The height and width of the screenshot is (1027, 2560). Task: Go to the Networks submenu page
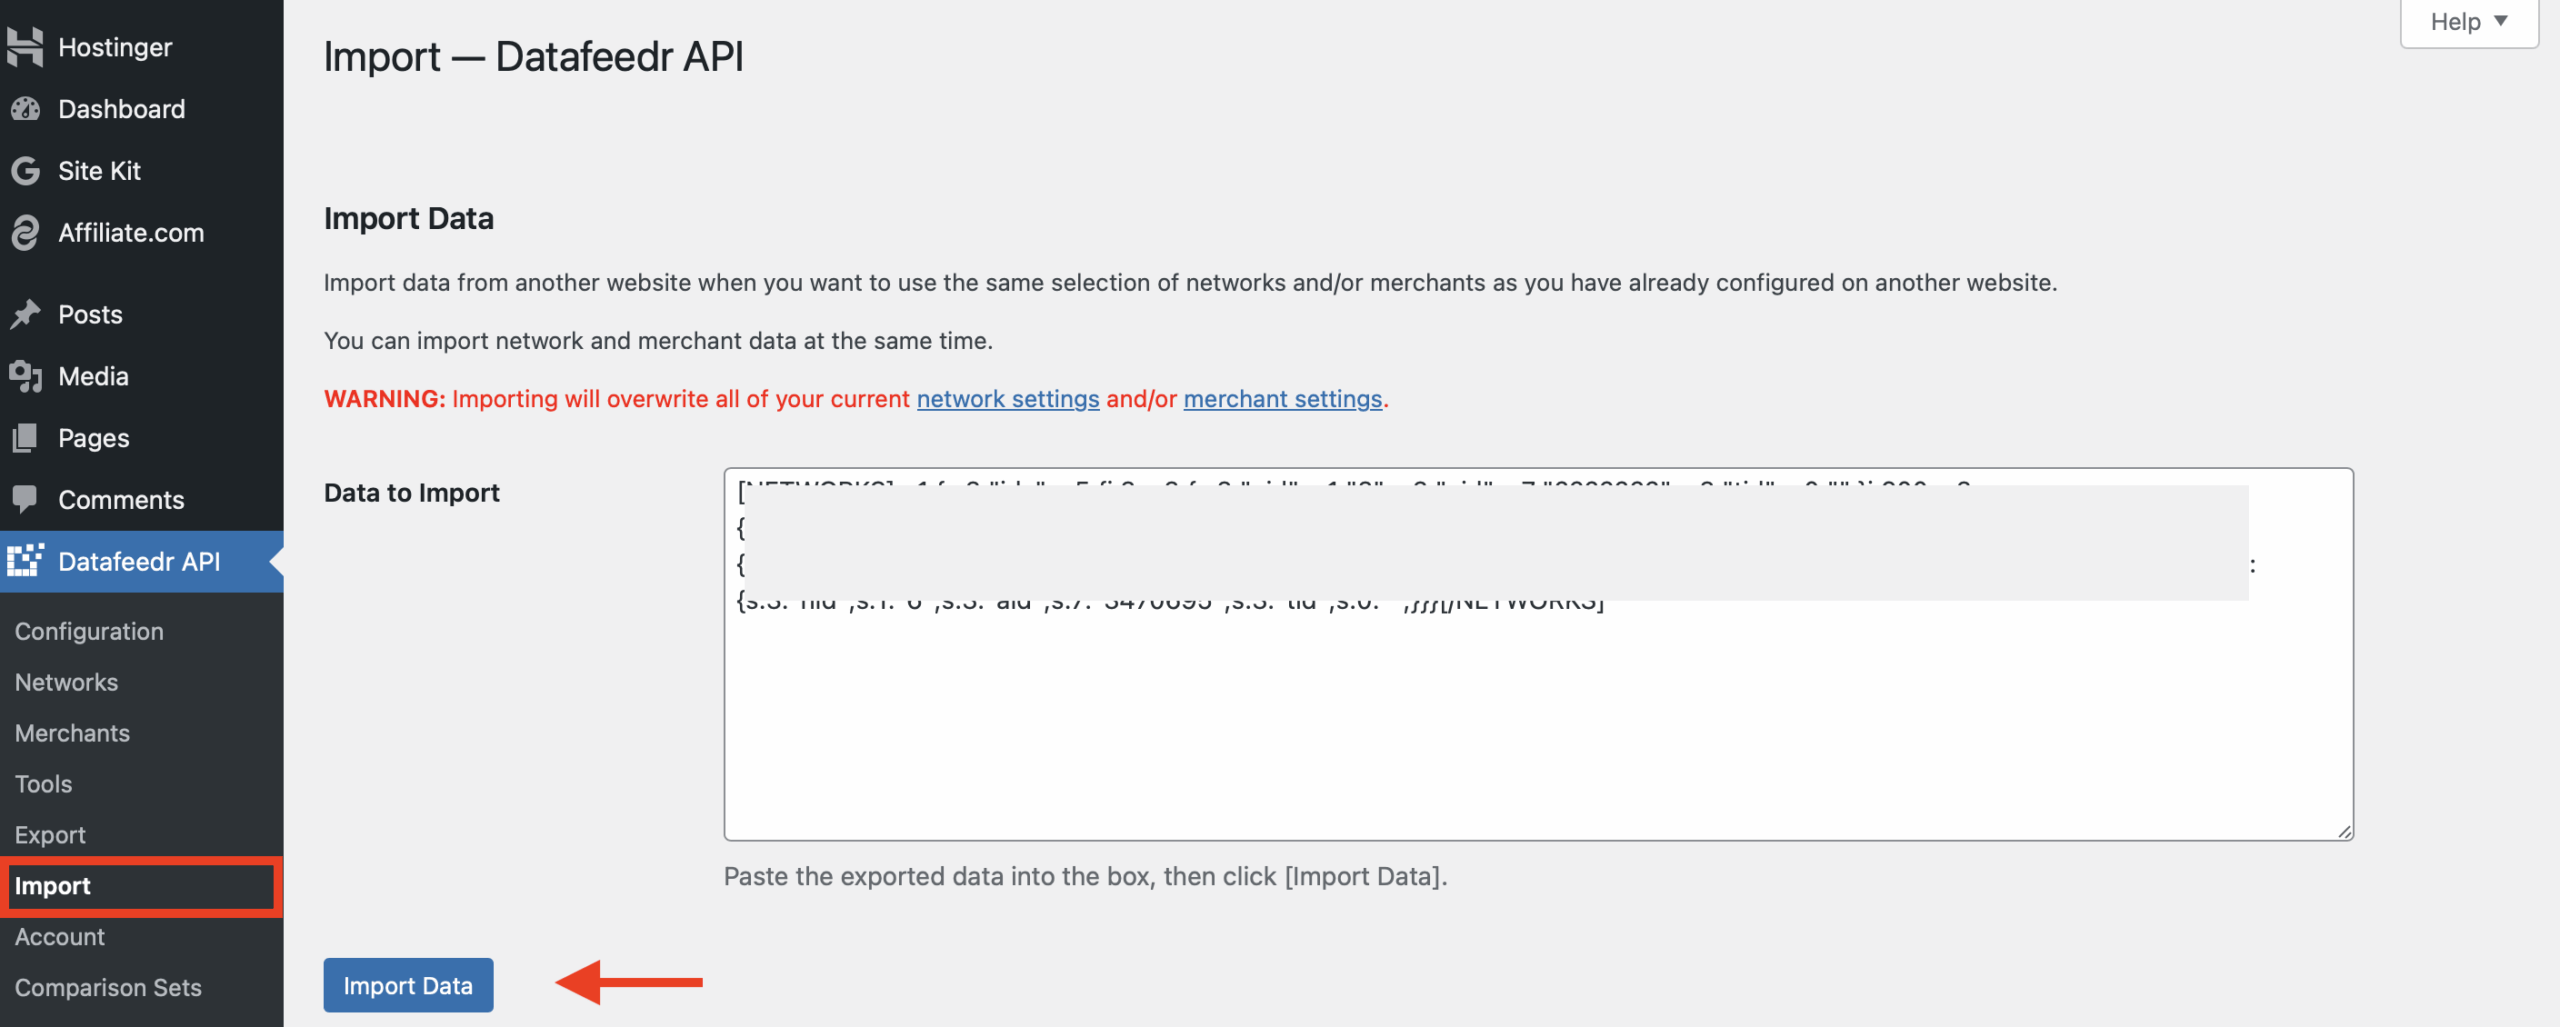(x=66, y=682)
